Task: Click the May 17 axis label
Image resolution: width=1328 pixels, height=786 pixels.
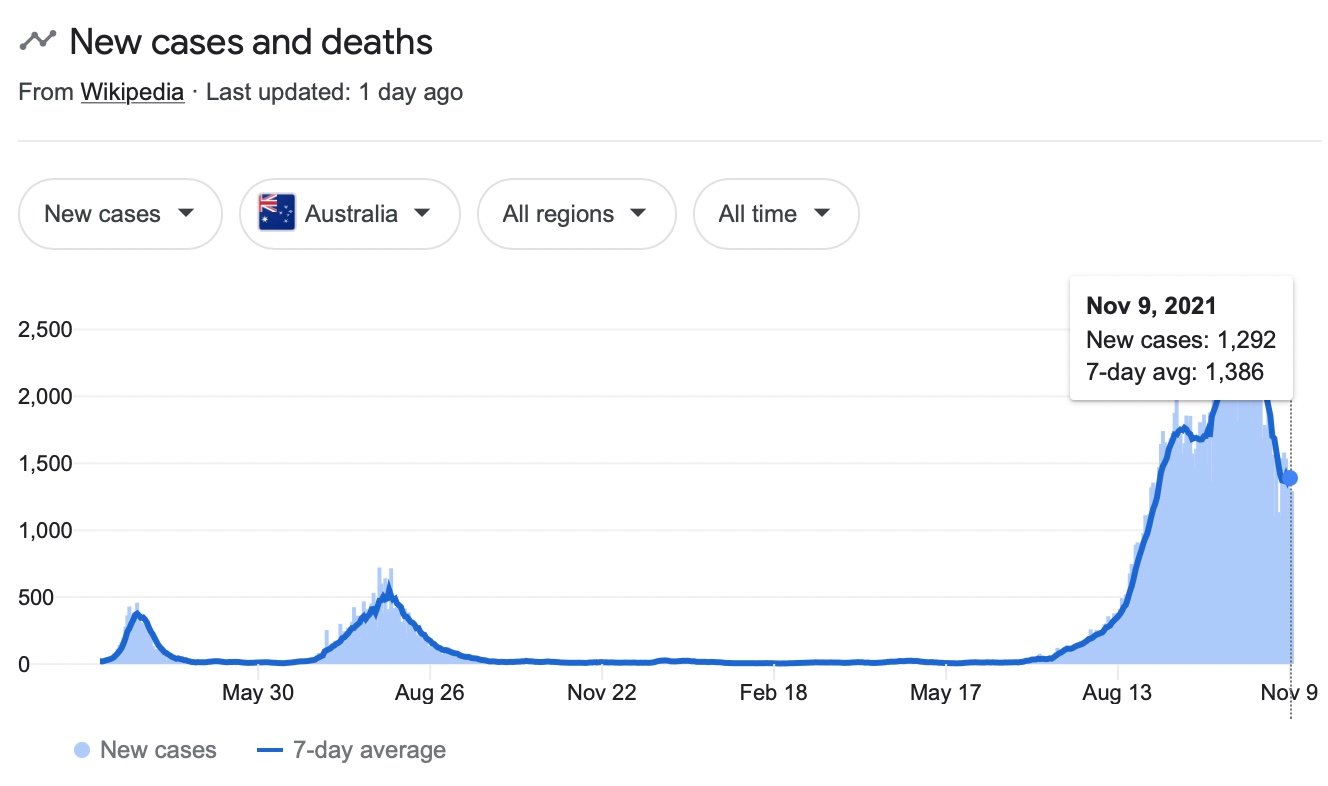Action: [x=946, y=693]
